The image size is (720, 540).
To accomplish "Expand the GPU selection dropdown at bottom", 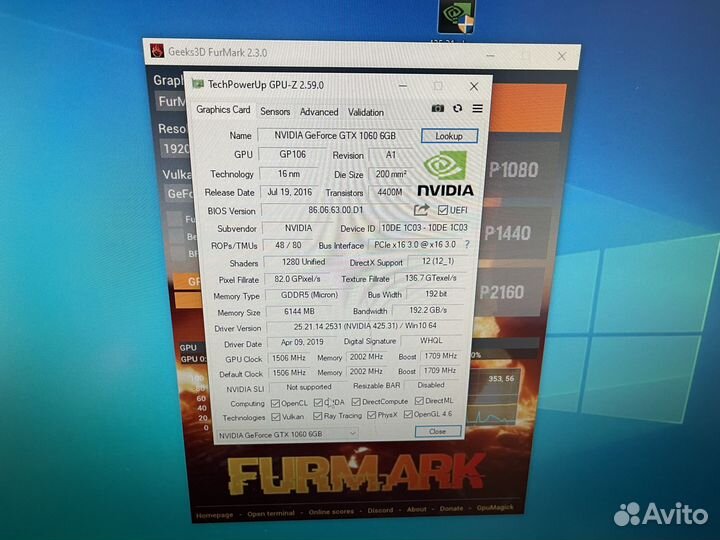I will tap(351, 433).
